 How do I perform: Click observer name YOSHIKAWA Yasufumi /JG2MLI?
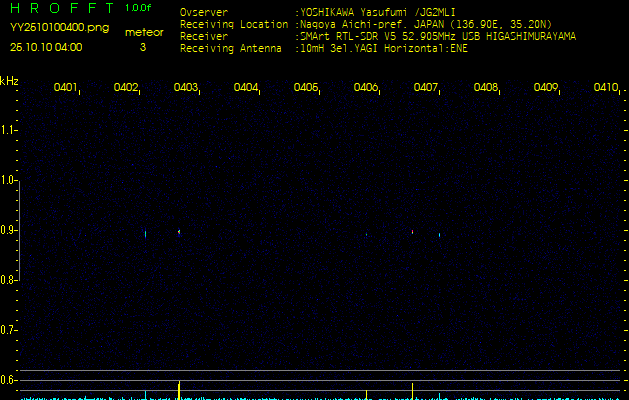[378, 12]
